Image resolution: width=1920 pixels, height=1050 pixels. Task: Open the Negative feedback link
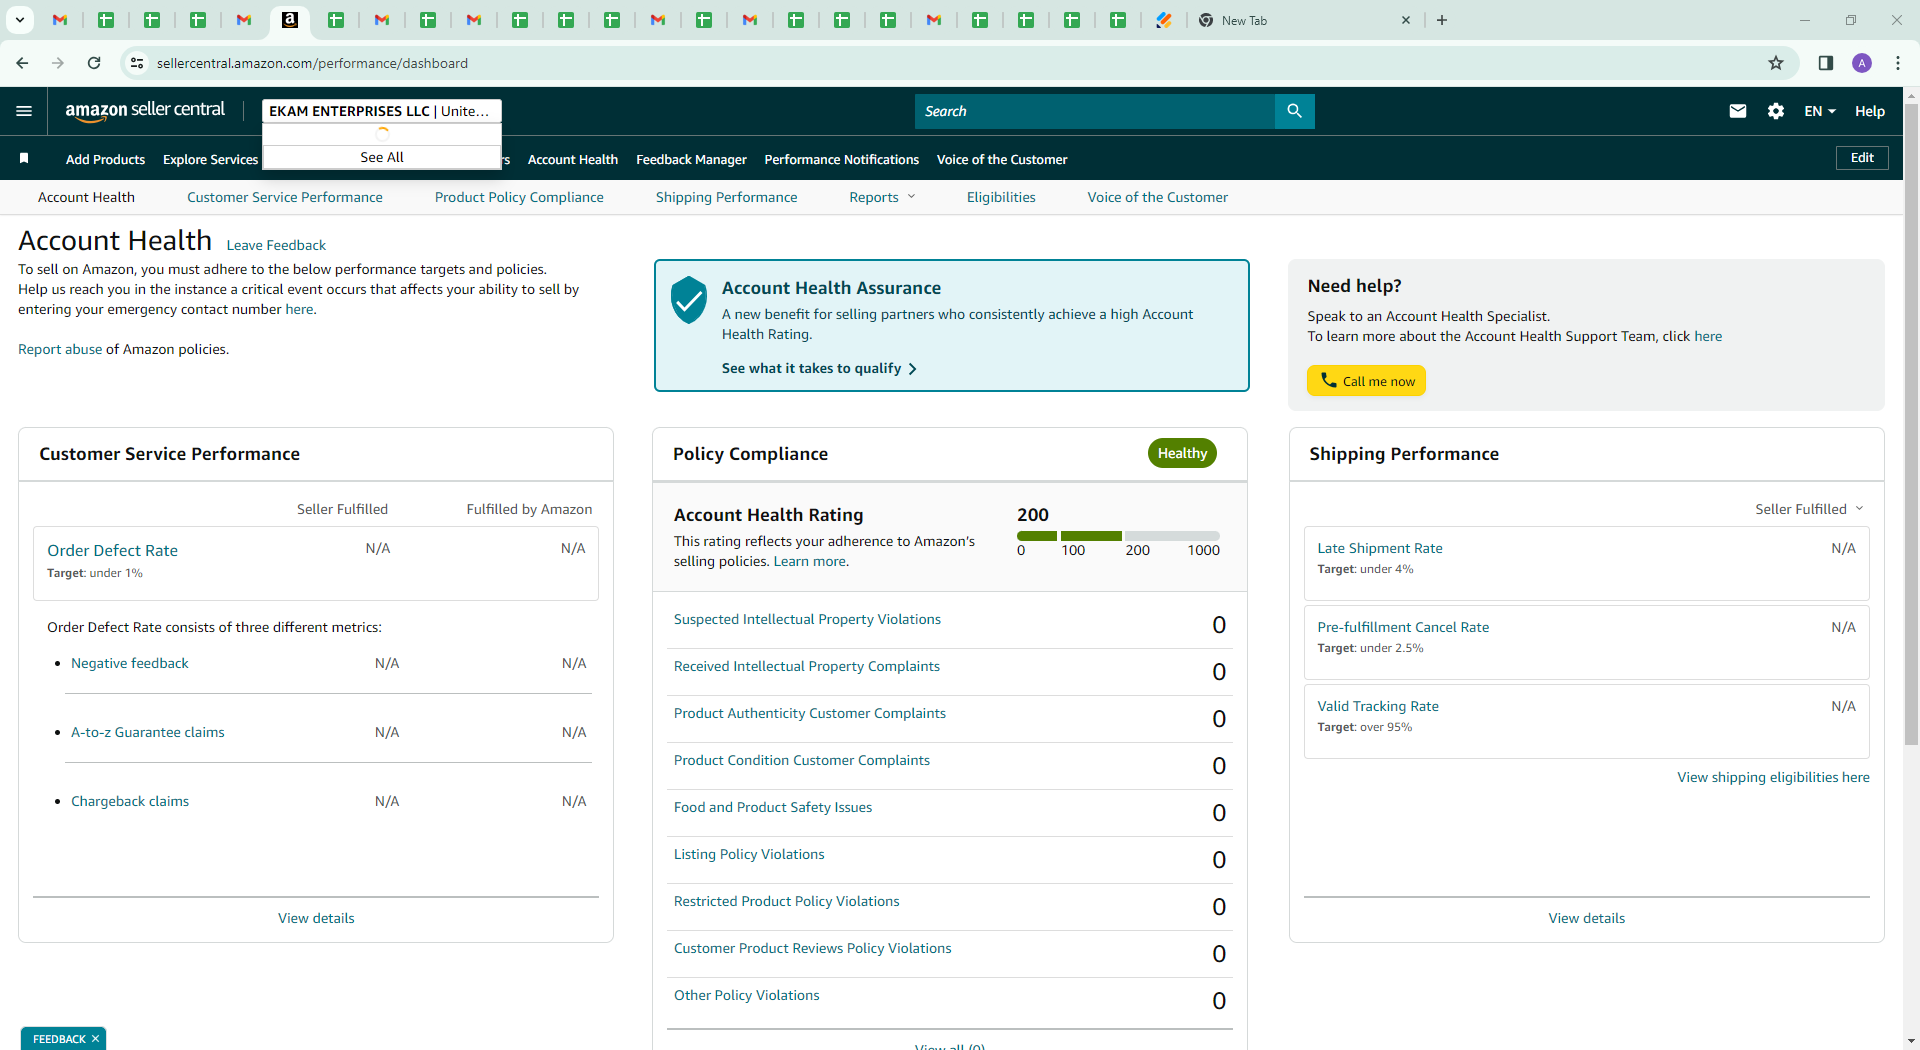130,663
